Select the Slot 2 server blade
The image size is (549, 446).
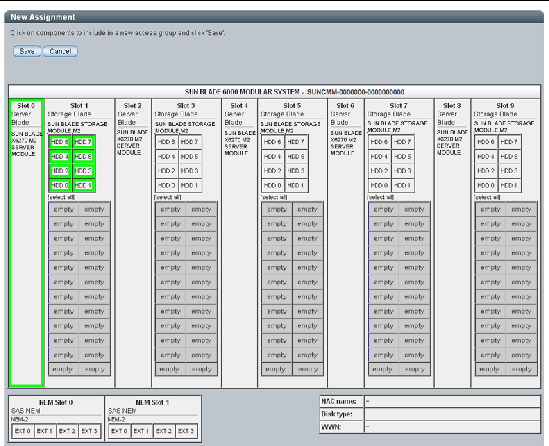click(133, 243)
